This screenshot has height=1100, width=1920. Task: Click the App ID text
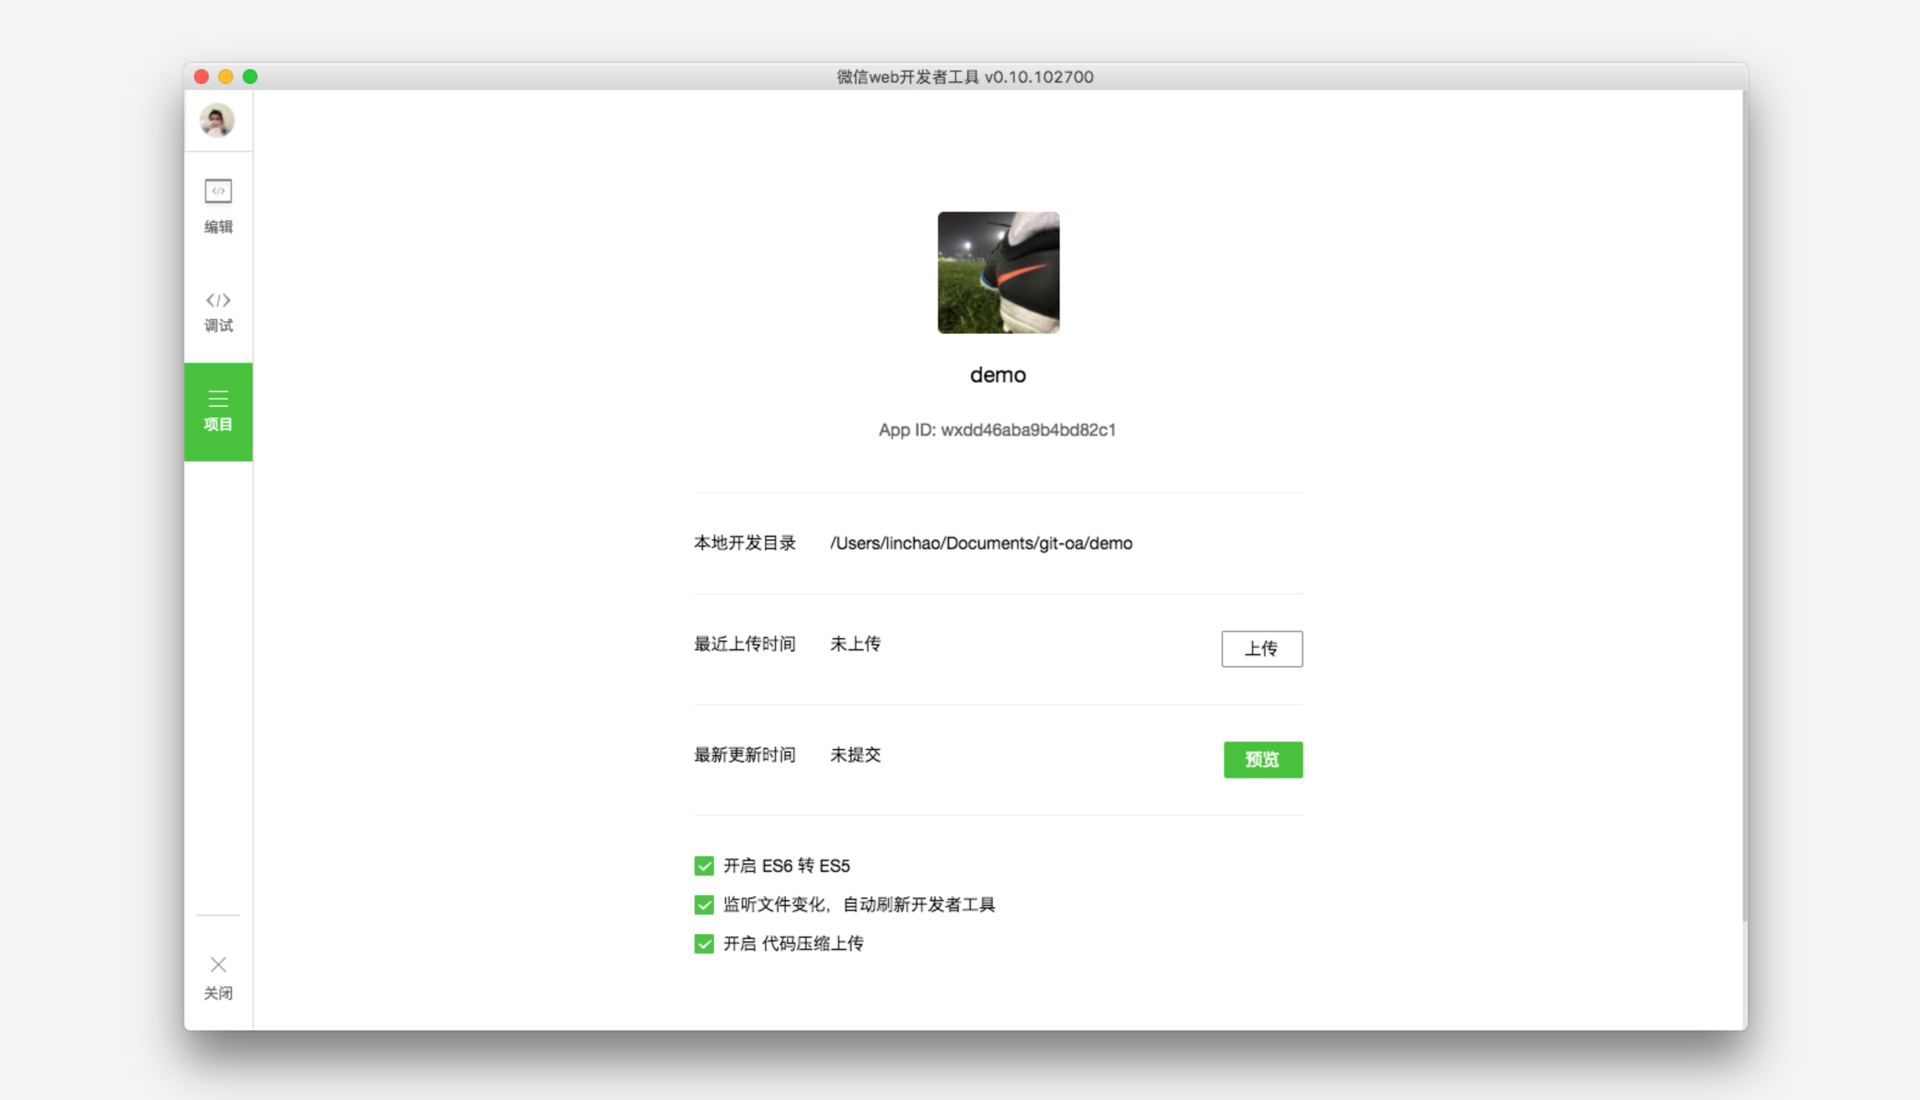(997, 430)
